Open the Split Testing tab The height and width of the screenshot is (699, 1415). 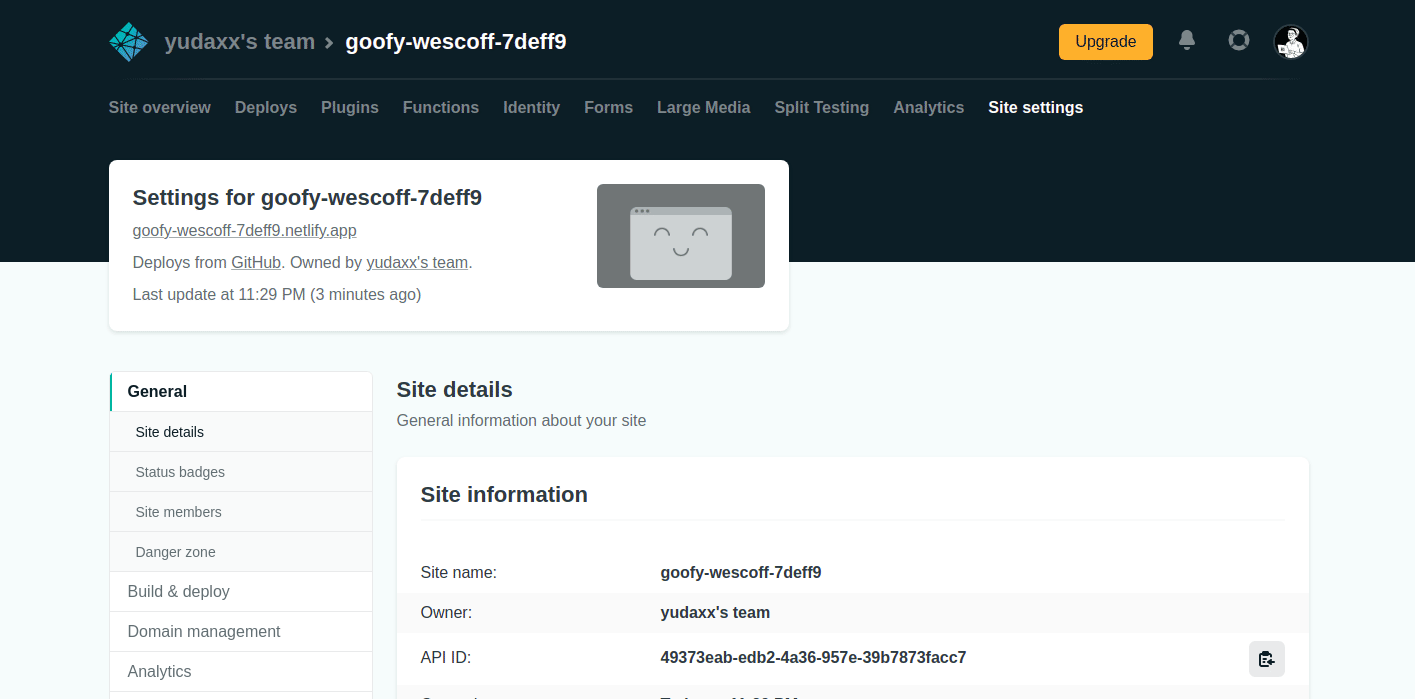[822, 107]
